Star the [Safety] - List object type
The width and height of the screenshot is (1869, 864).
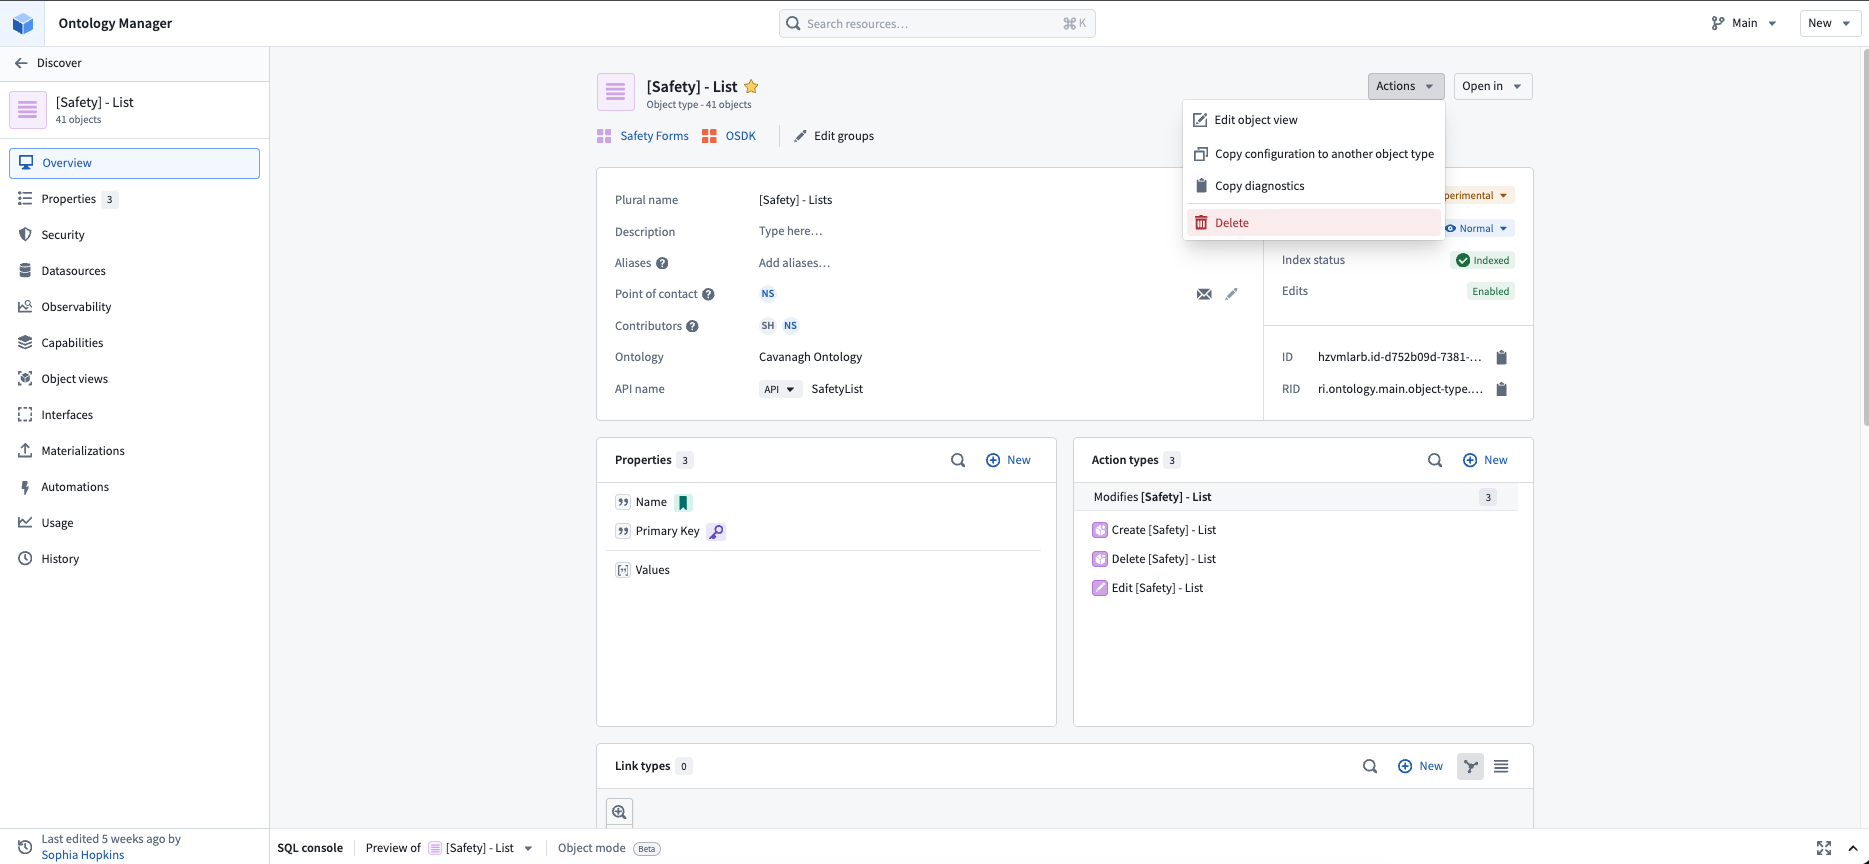click(x=751, y=87)
